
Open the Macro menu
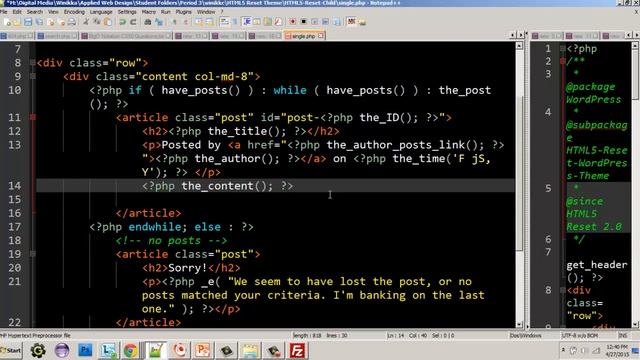click(x=149, y=12)
